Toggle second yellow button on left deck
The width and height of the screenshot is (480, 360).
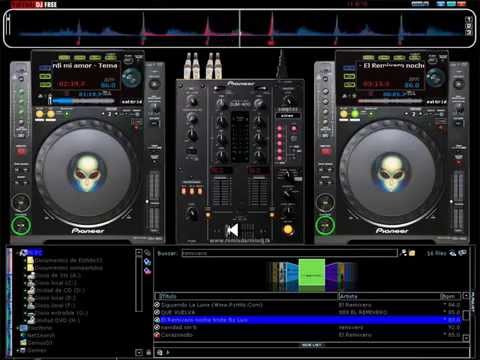(51, 114)
